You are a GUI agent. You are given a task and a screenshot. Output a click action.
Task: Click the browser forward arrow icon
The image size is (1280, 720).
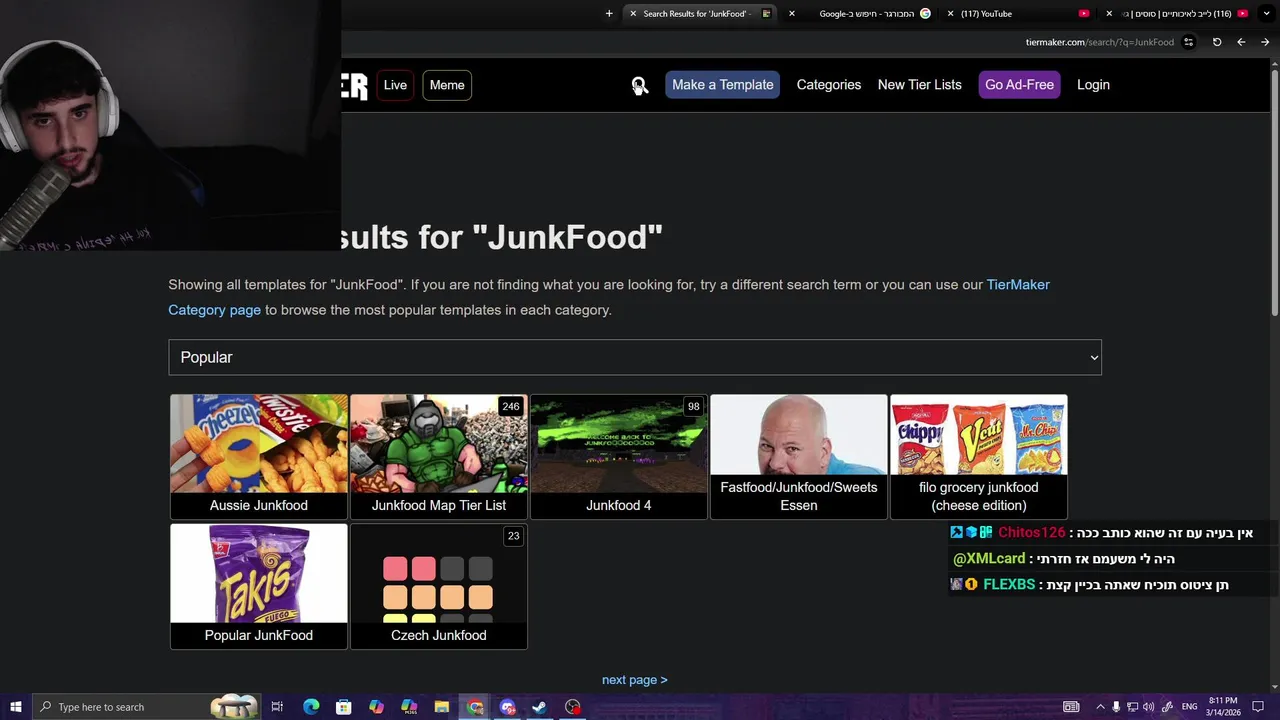tap(1265, 42)
